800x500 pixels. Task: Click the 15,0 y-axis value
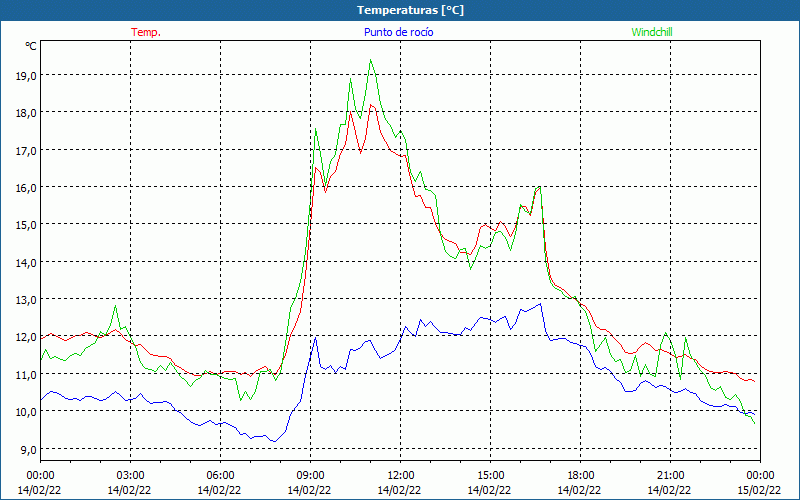click(27, 225)
